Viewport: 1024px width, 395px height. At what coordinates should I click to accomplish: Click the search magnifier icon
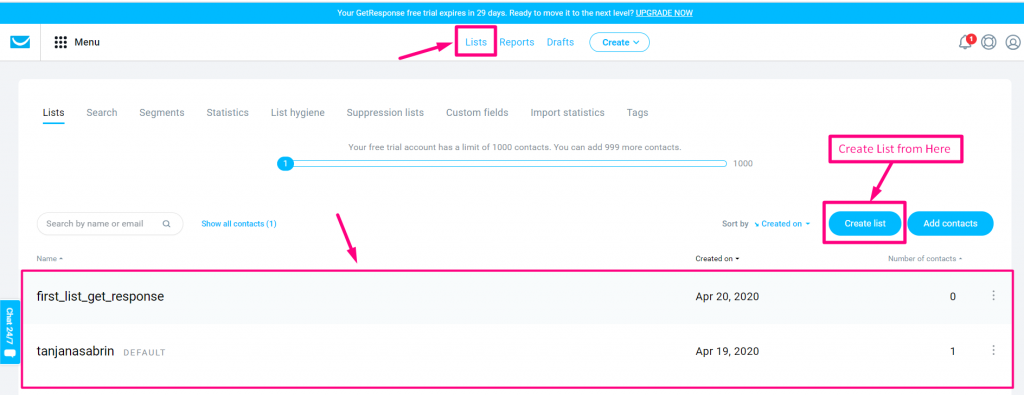click(x=167, y=224)
